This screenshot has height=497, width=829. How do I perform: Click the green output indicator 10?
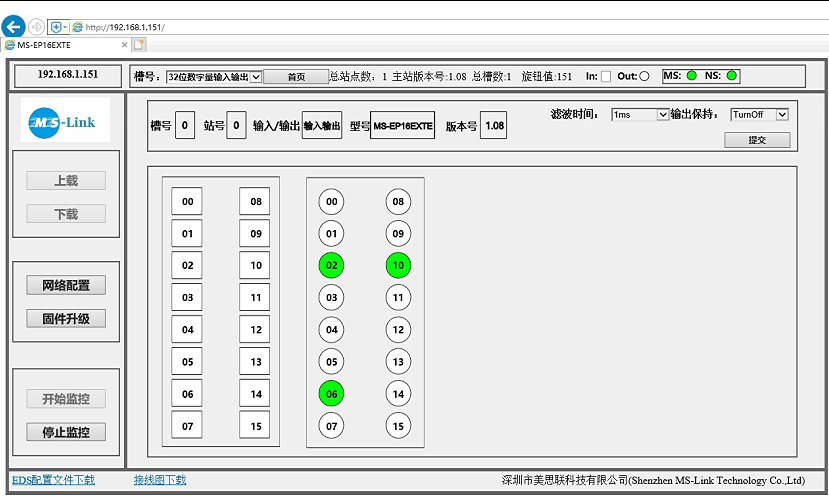pos(398,265)
